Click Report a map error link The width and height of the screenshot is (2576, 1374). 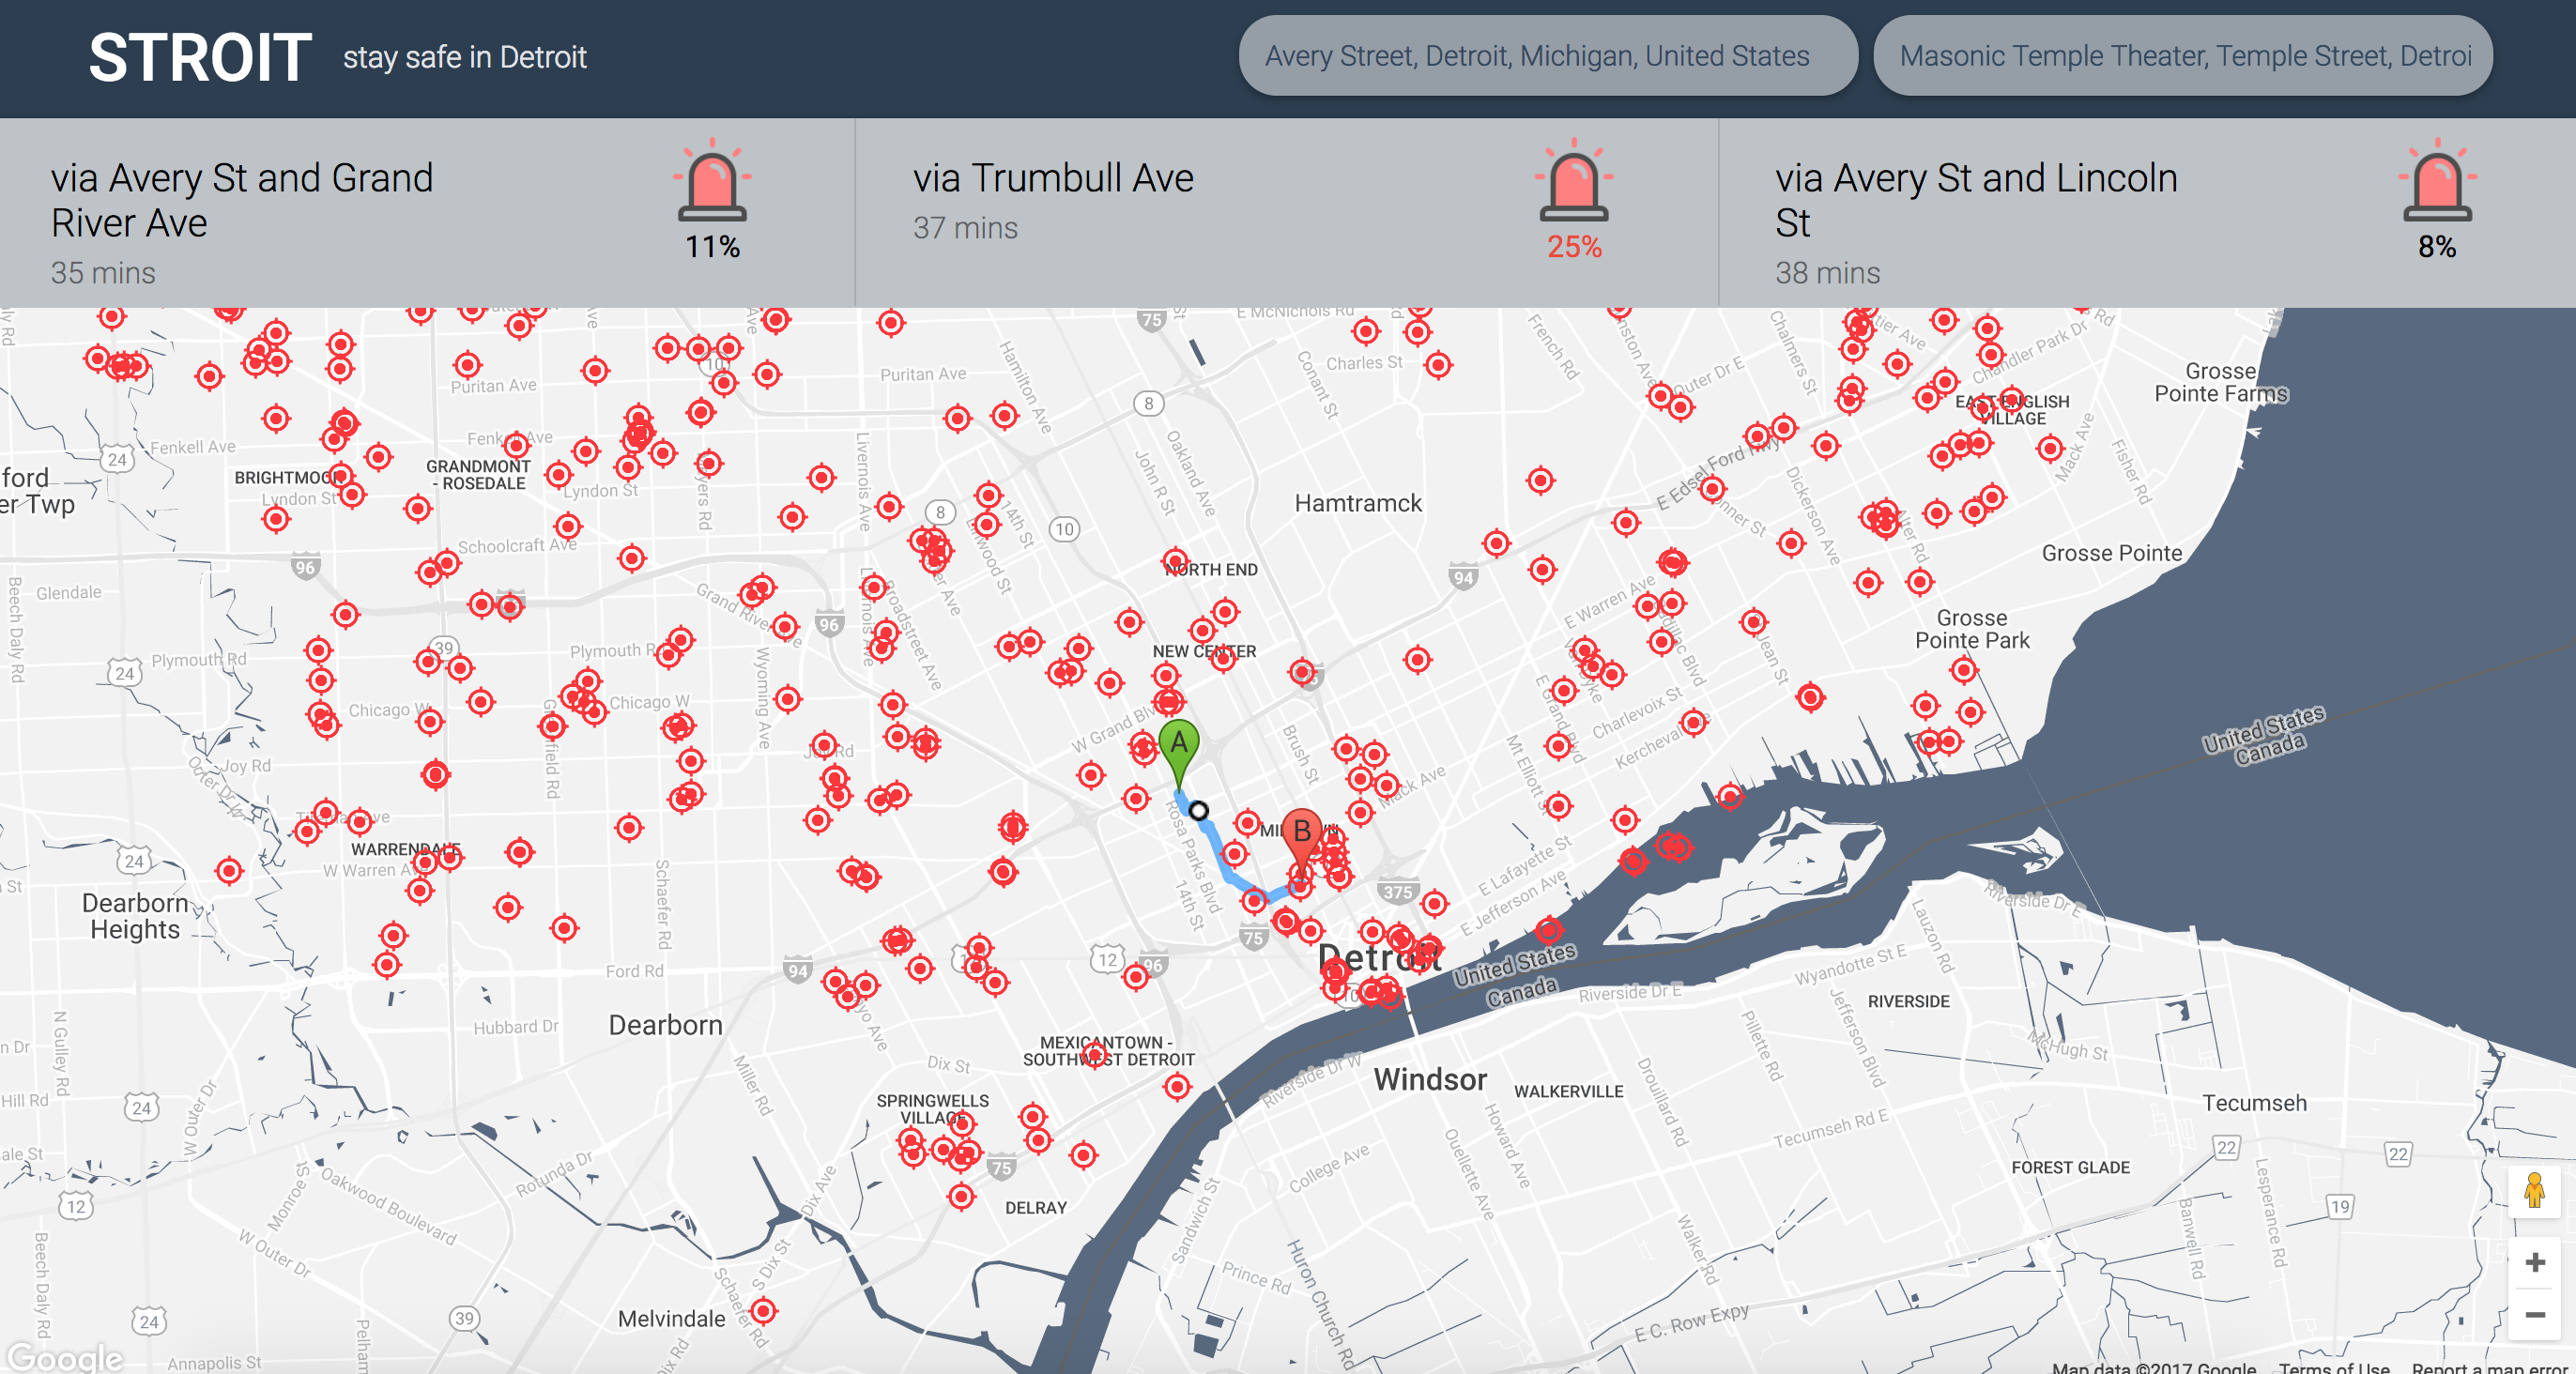[x=2488, y=1366]
